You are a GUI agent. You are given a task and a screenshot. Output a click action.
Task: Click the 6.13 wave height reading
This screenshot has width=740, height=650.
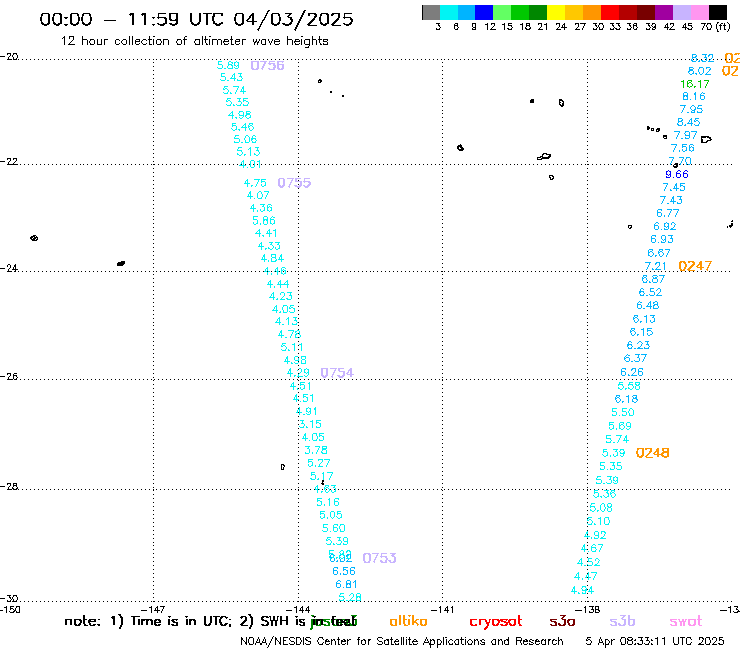tap(644, 319)
